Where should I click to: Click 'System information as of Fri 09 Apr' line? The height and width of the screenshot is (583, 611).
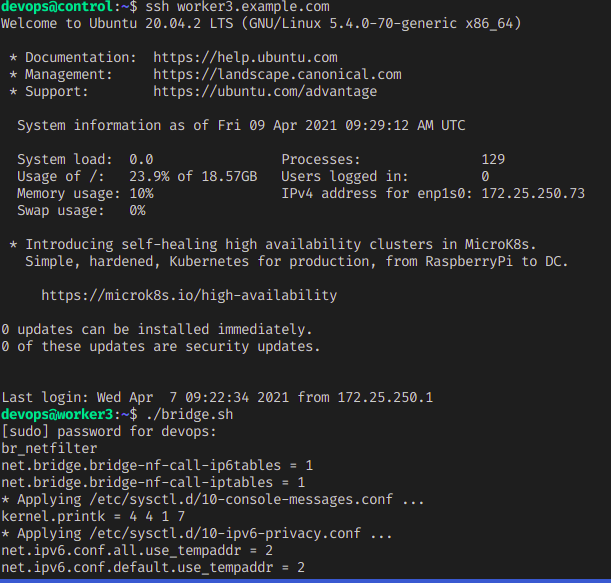point(241,125)
